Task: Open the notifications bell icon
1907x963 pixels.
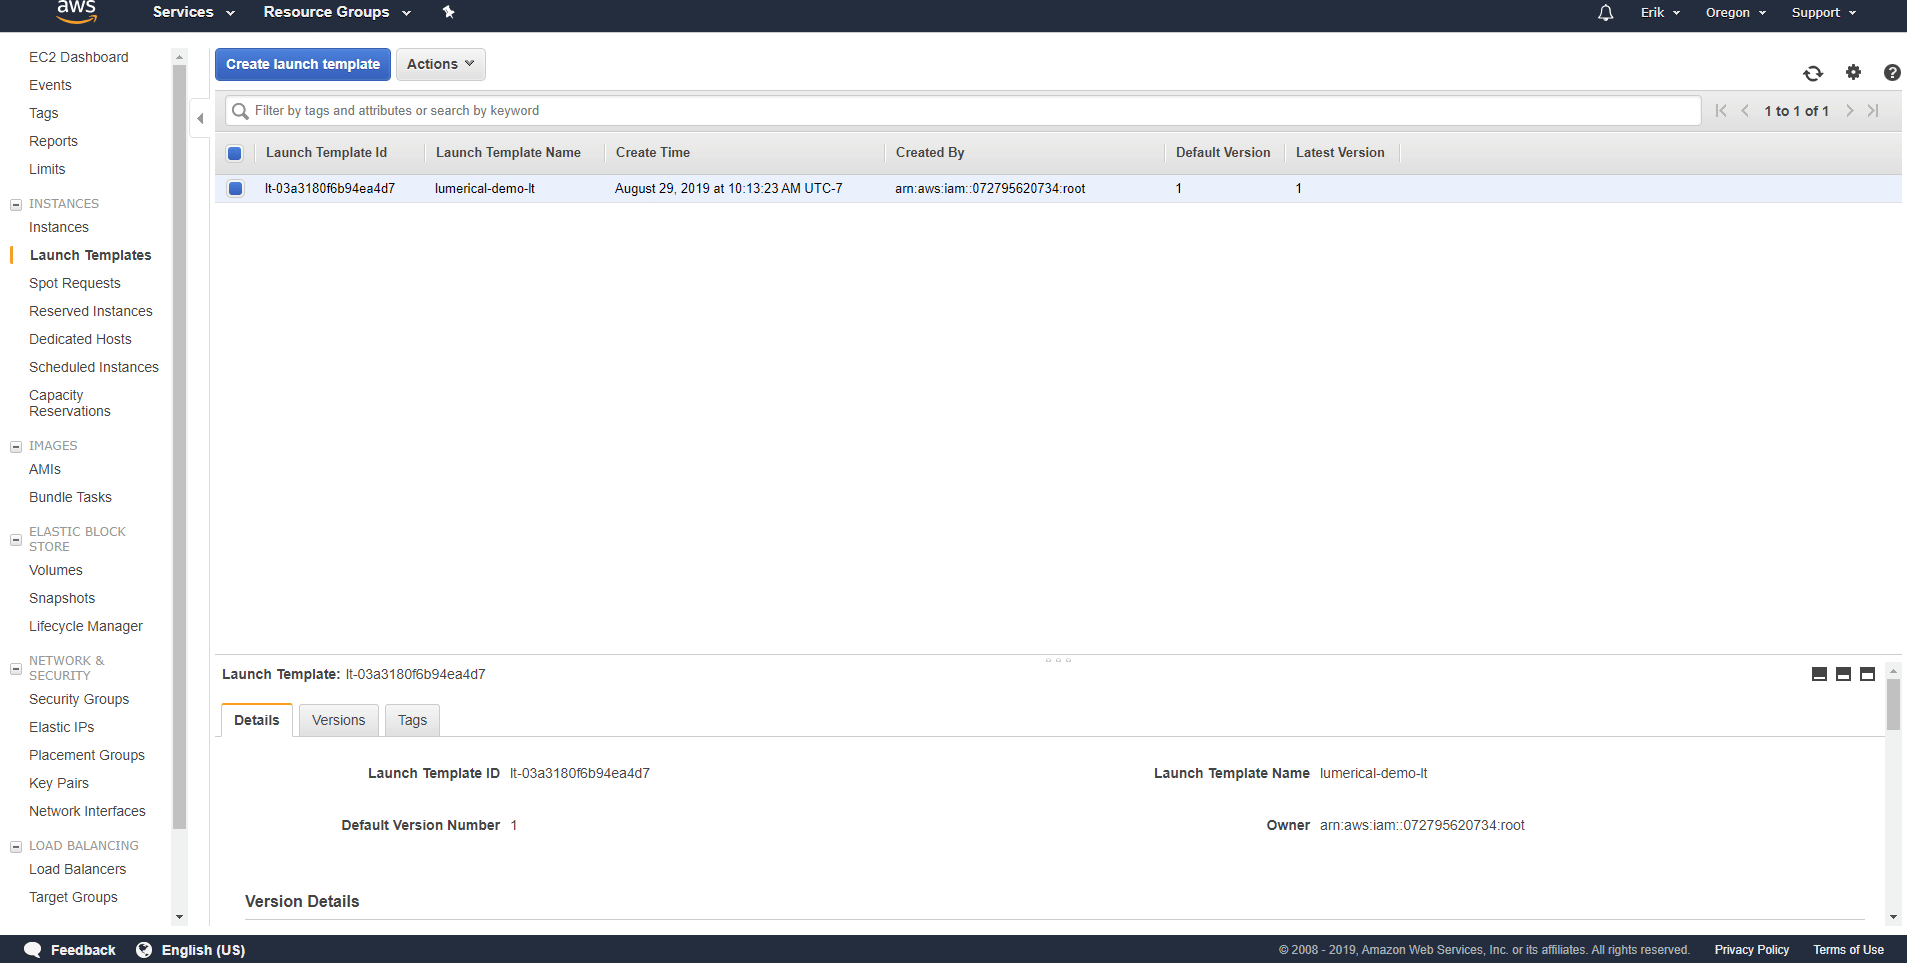Action: (x=1605, y=13)
